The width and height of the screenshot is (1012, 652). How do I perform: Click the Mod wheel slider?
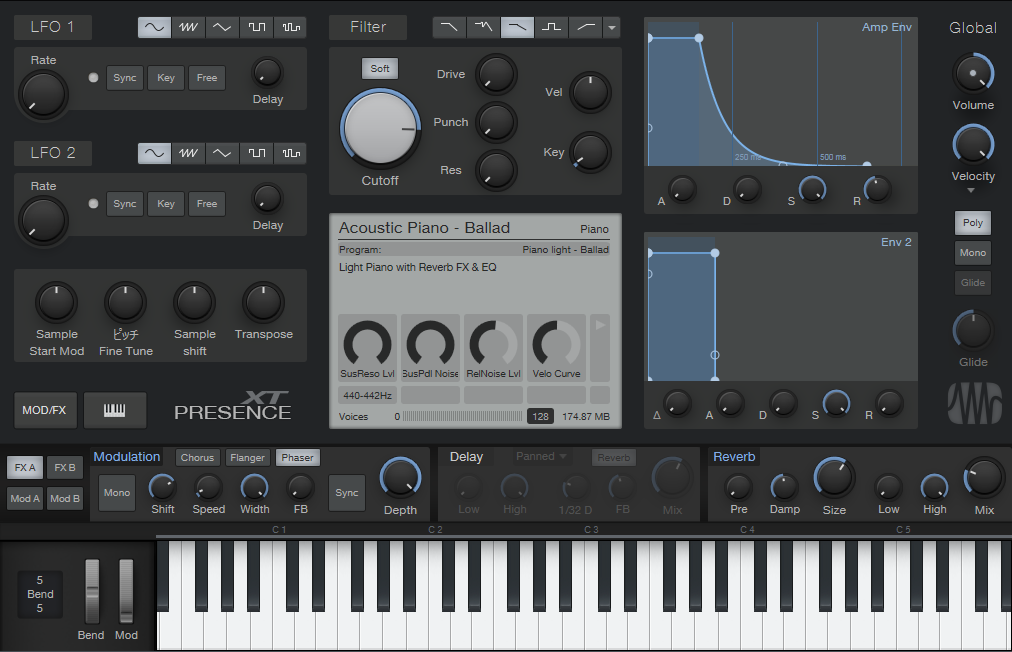[x=126, y=592]
